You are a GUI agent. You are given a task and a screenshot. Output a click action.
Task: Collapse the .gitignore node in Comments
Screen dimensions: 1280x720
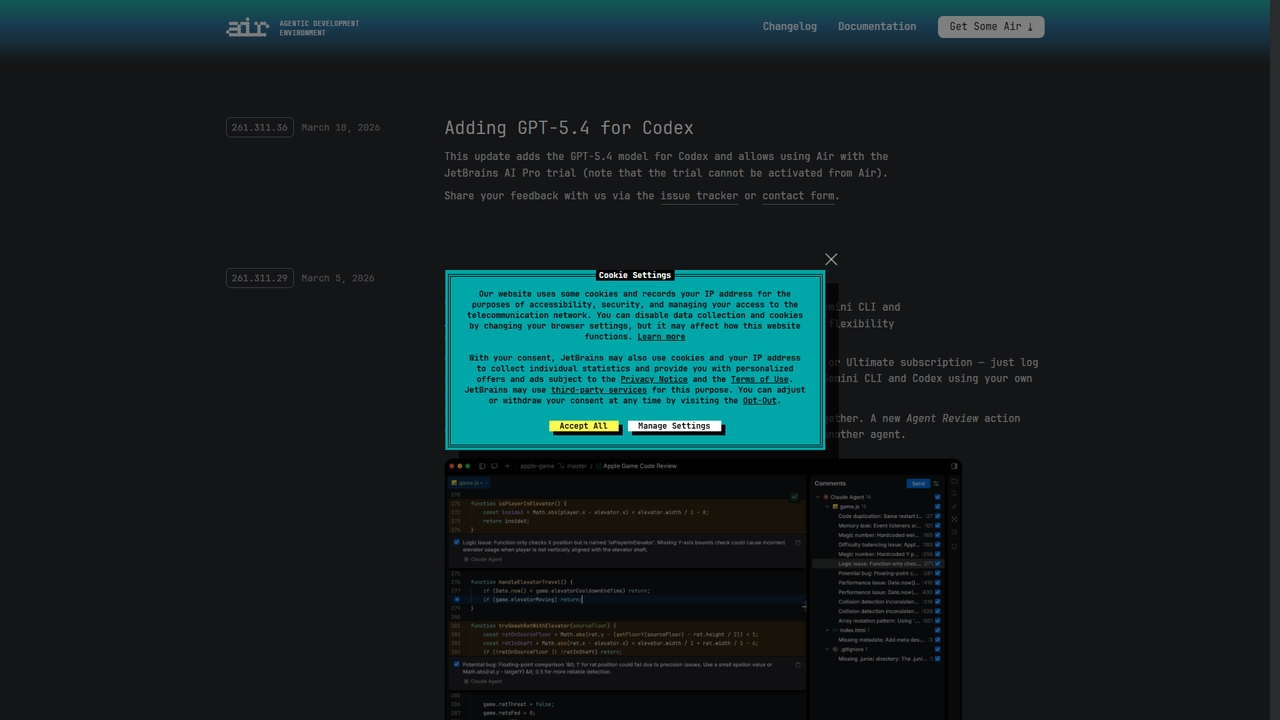click(828, 649)
